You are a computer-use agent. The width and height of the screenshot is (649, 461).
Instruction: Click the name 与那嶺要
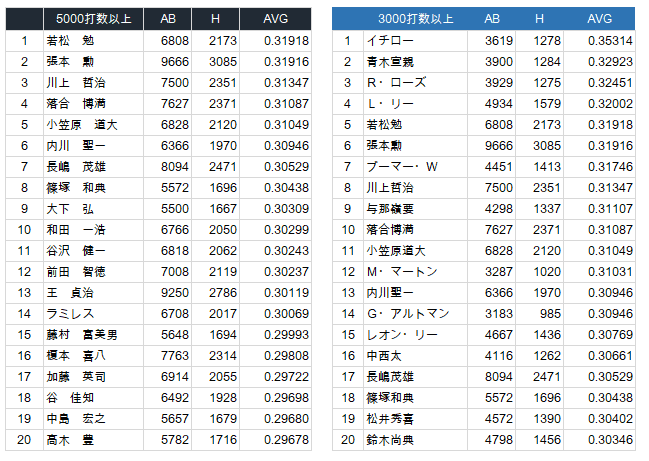[390, 209]
